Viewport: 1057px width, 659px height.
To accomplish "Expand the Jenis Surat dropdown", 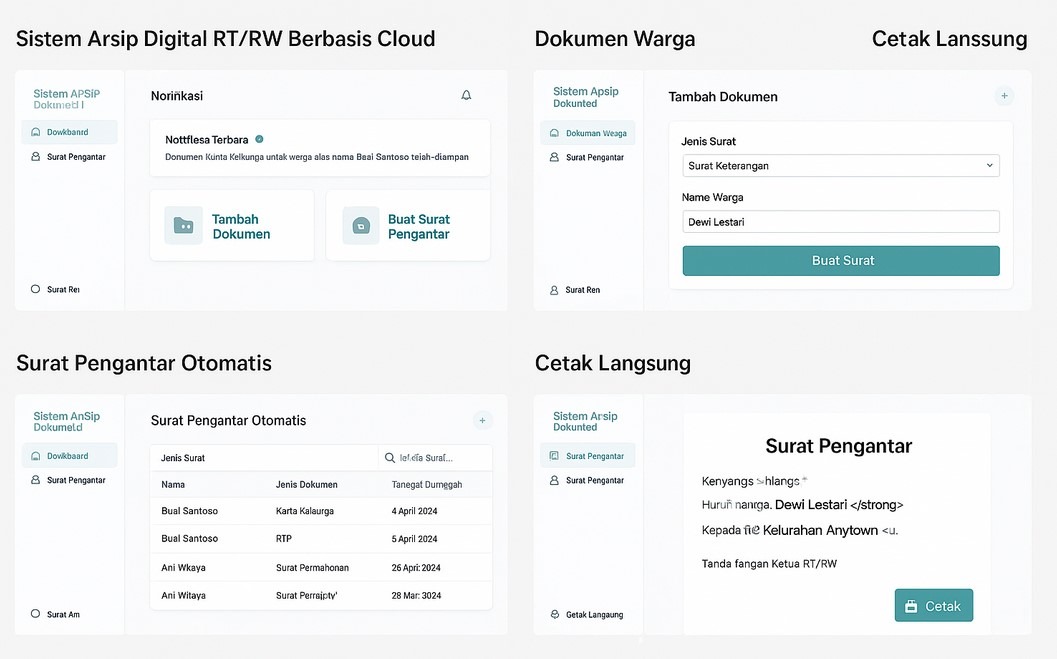I will coord(840,165).
